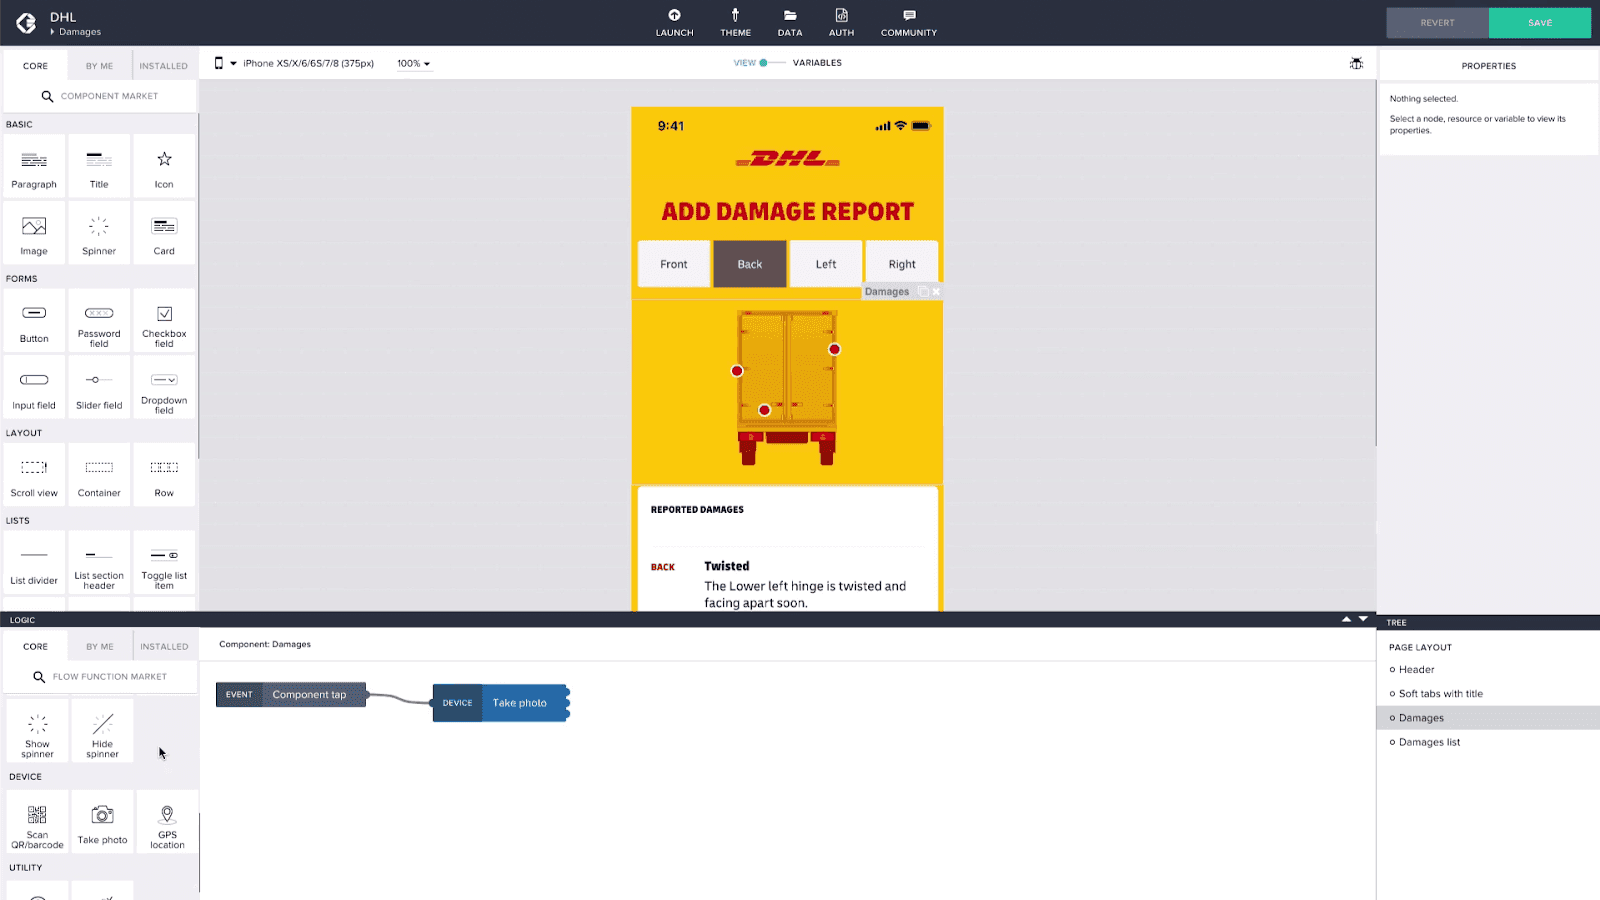This screenshot has height=900, width=1600.
Task: Select the Dropdown field component
Action: [164, 388]
